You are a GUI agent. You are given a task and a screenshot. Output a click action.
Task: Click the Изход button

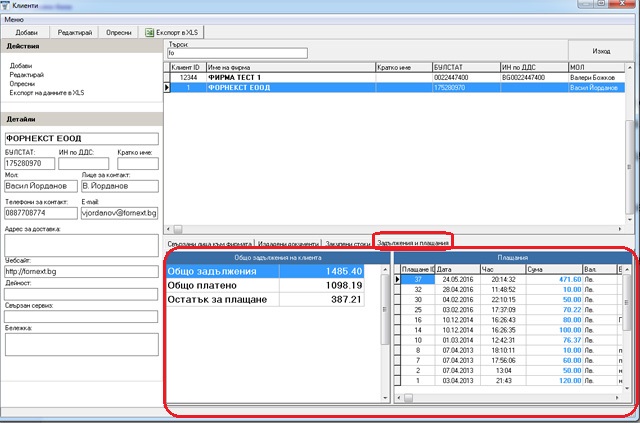[x=601, y=51]
